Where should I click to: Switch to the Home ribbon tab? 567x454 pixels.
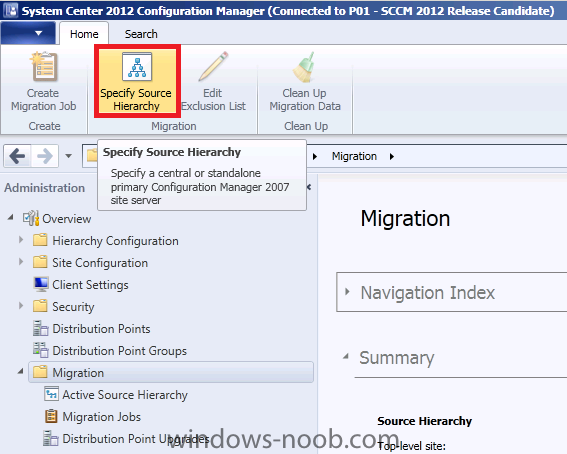pos(84,34)
